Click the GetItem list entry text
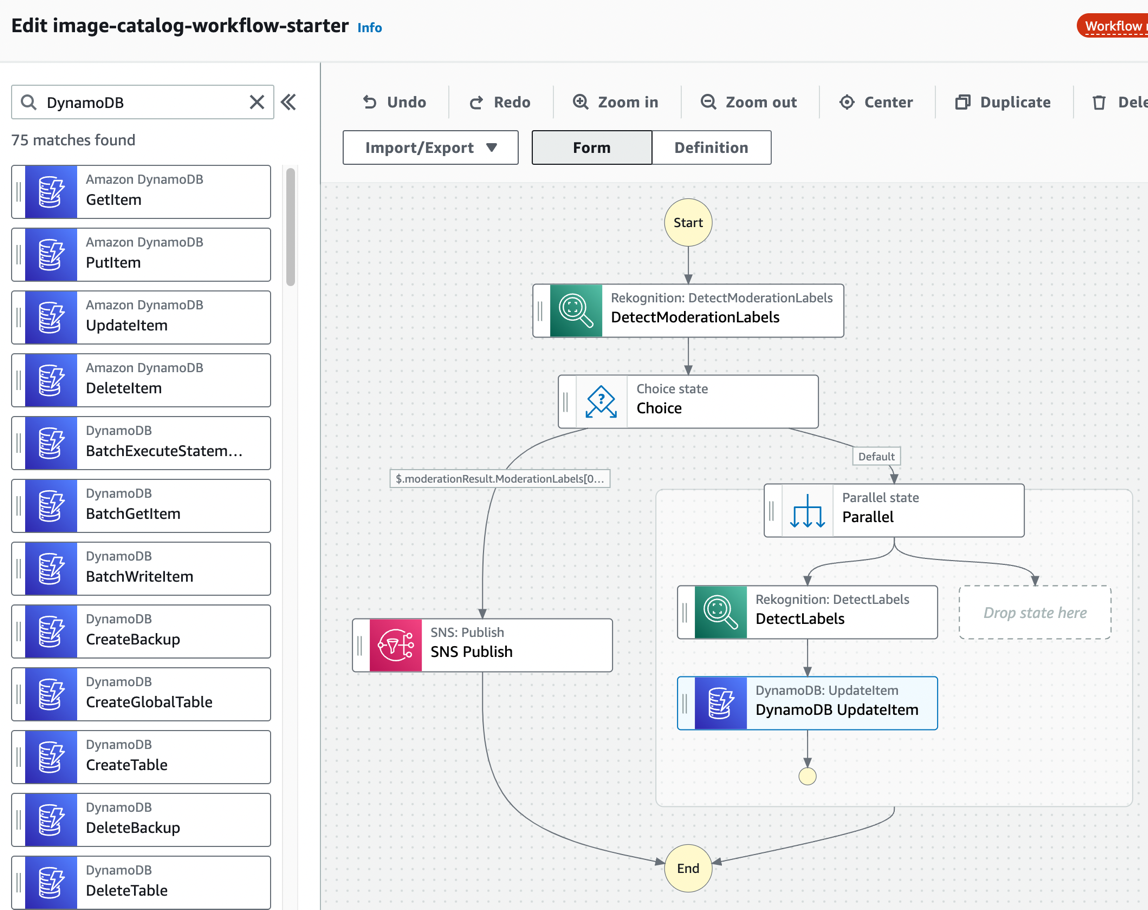 (x=113, y=200)
